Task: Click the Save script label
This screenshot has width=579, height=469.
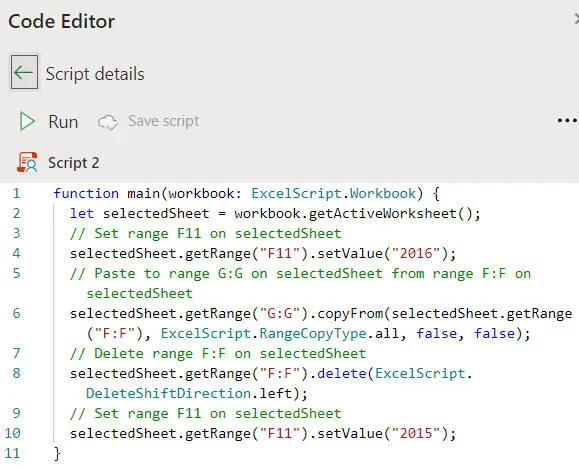Action: point(164,121)
